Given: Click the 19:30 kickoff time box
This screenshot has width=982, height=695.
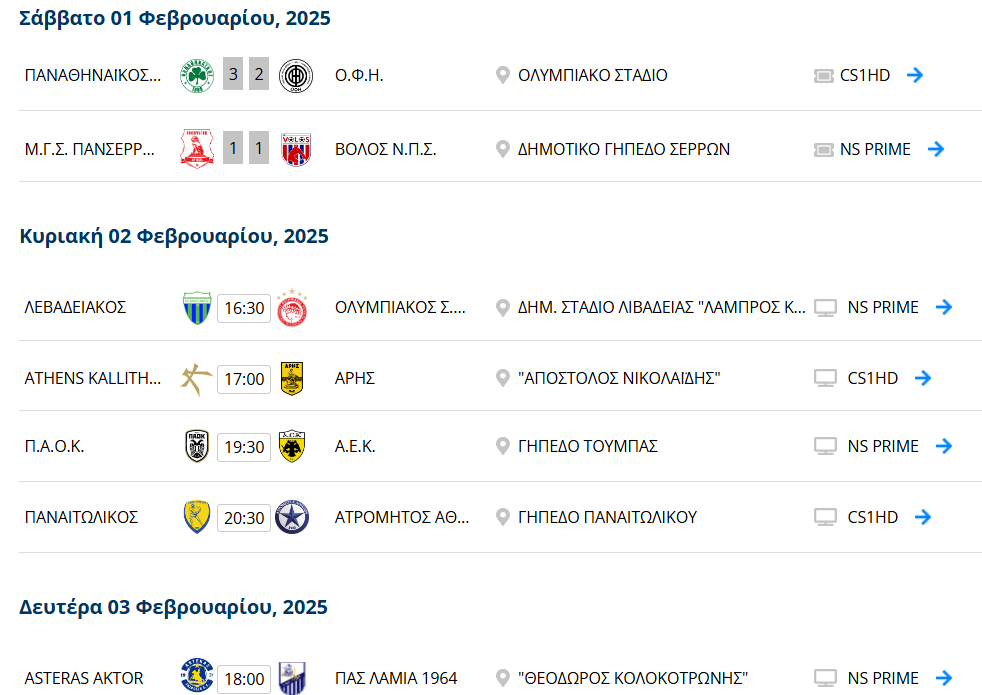Looking at the screenshot, I should pos(244,447).
